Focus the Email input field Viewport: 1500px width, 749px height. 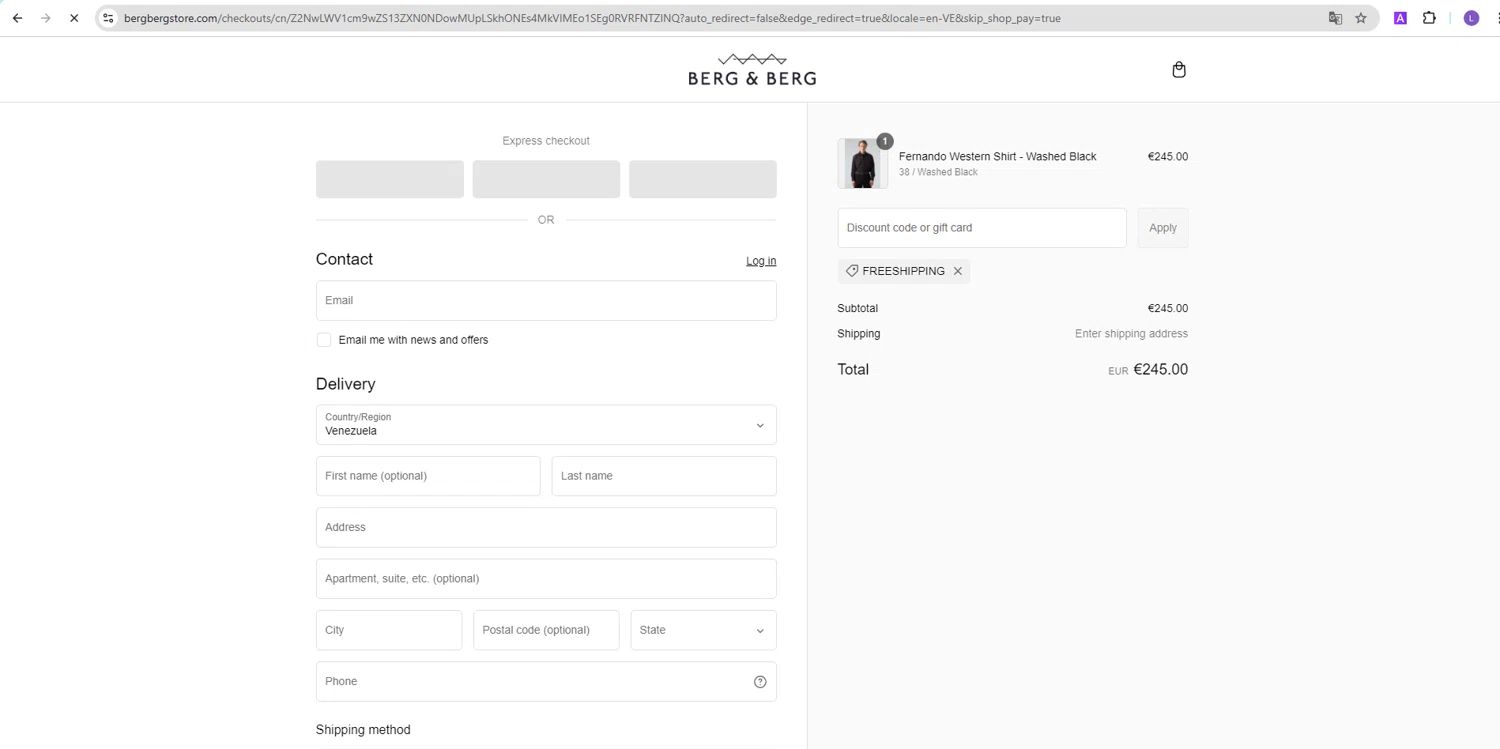click(546, 300)
